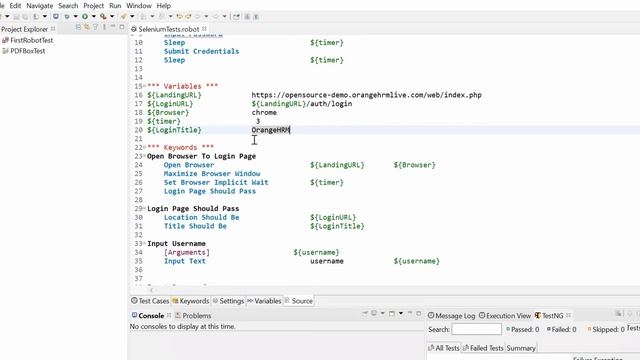Viewport: 640px width, 360px height.
Task: Click the Open Console icon
Action: point(392,313)
